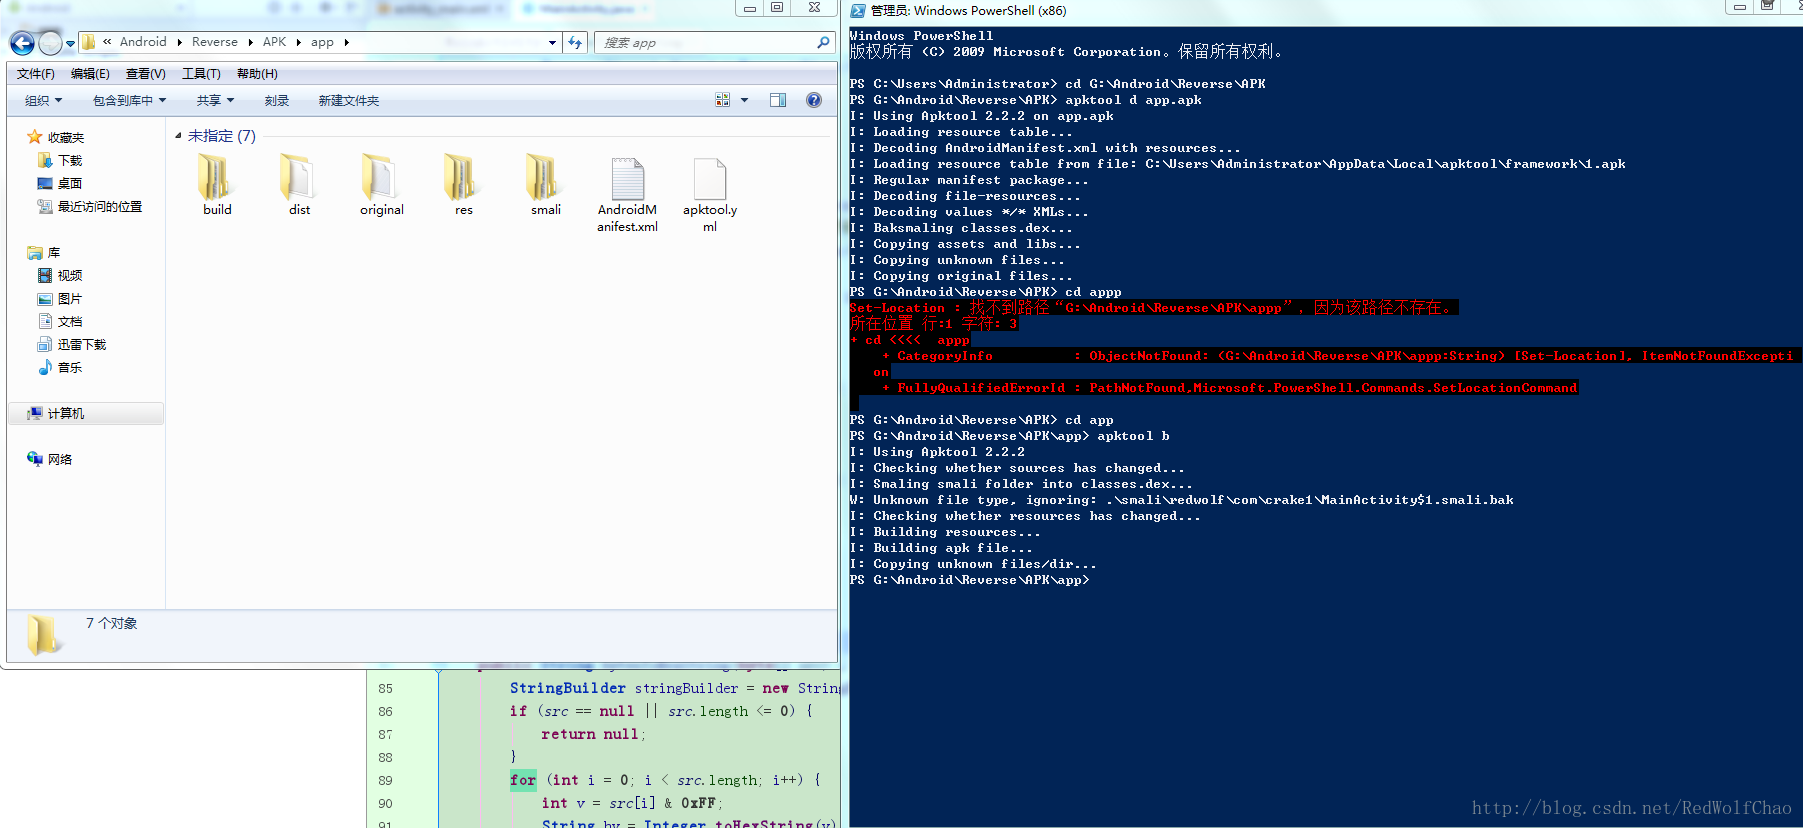Select the dist folder icon

click(x=299, y=178)
